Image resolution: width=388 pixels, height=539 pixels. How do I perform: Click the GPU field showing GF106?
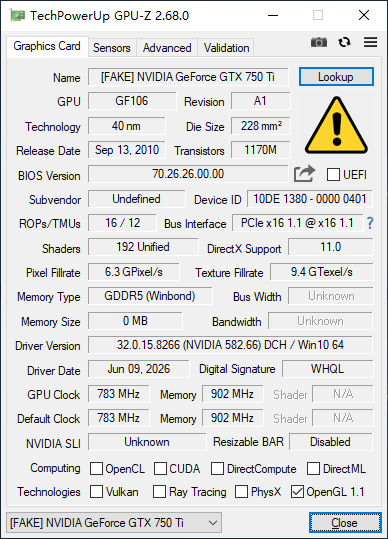132,101
